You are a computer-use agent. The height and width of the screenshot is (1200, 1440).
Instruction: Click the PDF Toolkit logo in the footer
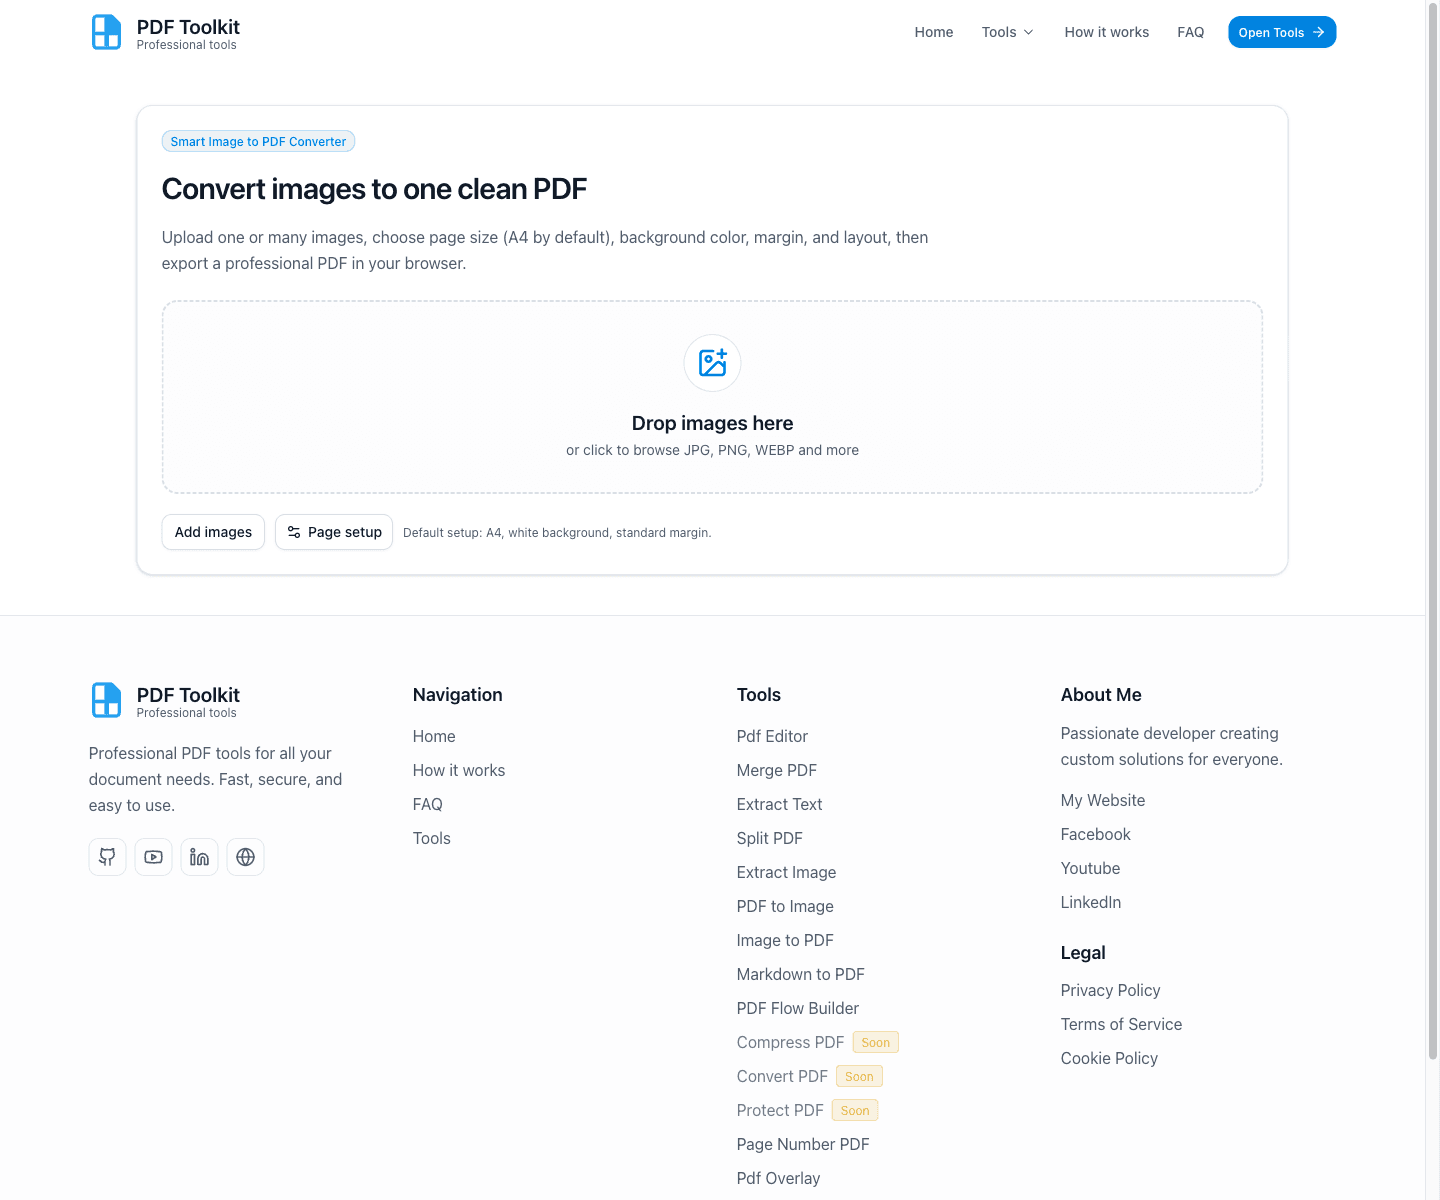163,700
